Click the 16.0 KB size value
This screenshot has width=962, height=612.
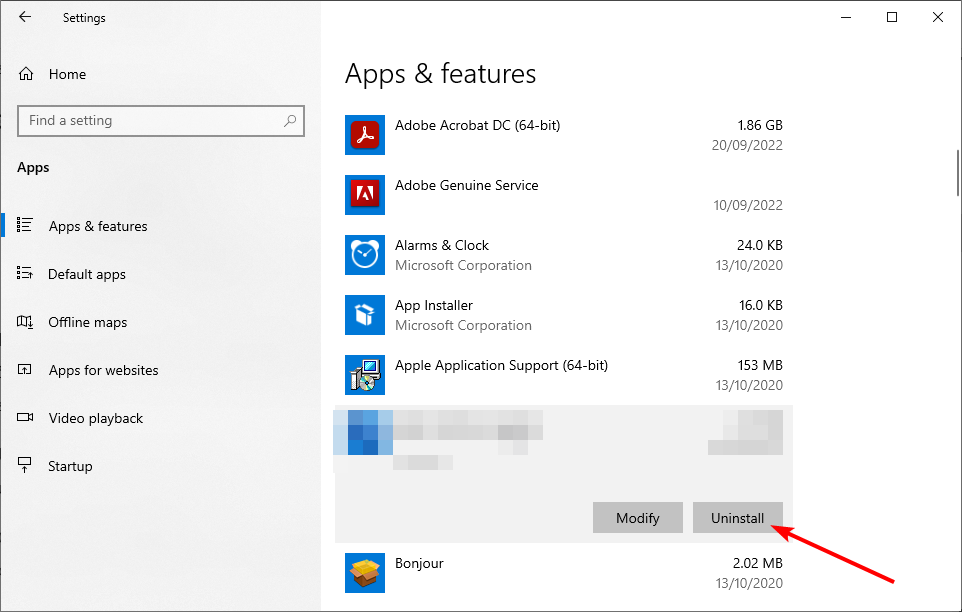click(x=760, y=305)
